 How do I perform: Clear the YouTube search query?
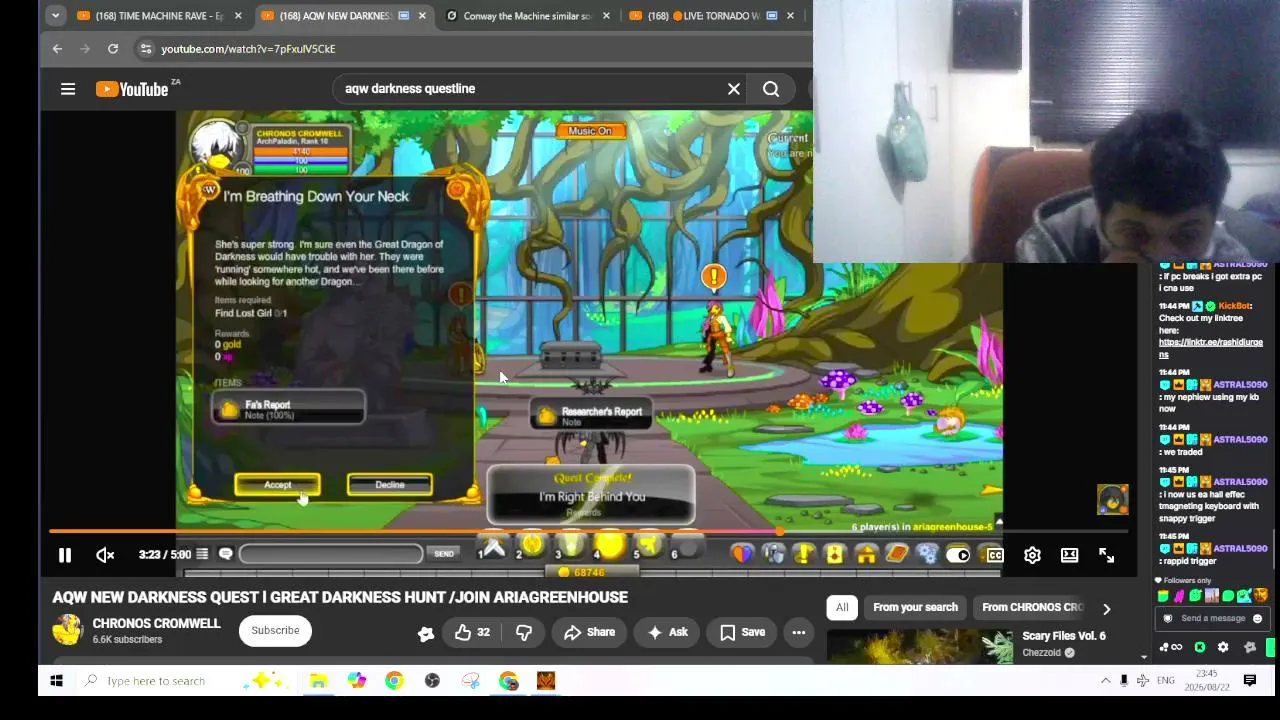click(x=734, y=89)
